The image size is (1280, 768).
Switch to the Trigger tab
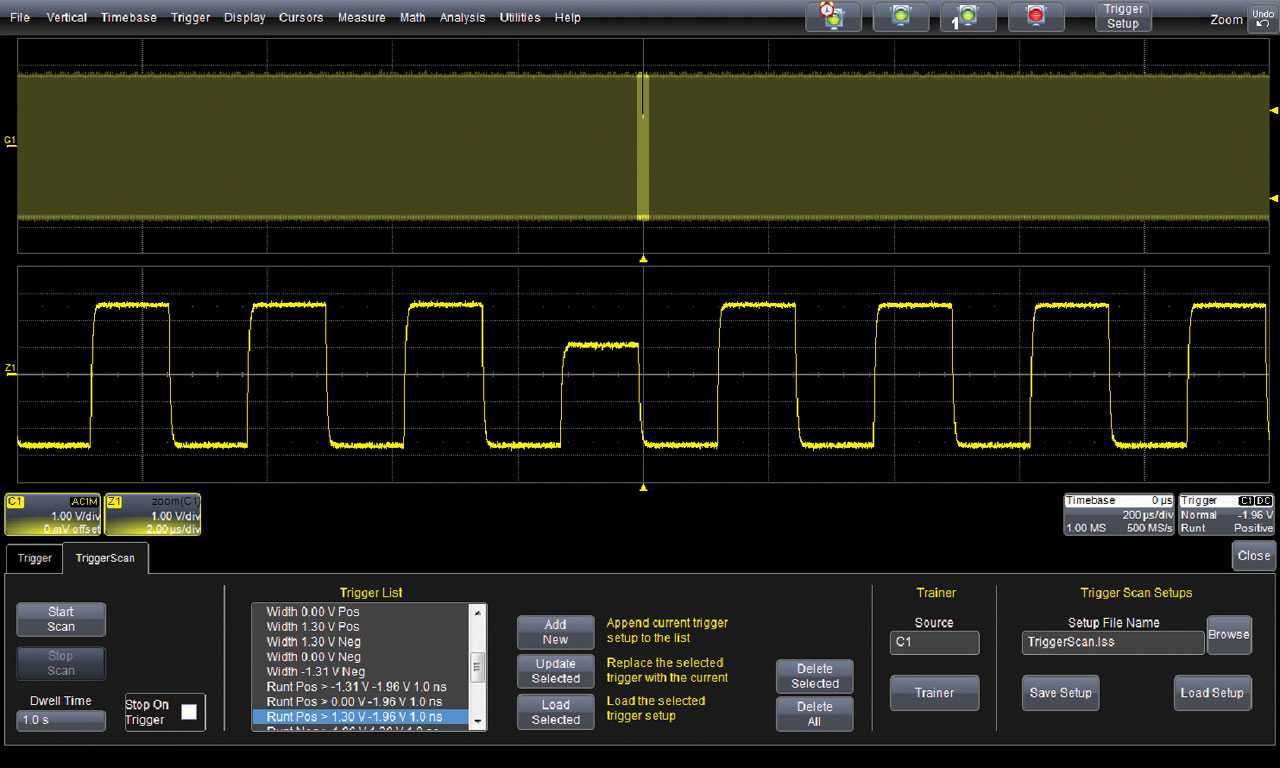click(x=33, y=558)
